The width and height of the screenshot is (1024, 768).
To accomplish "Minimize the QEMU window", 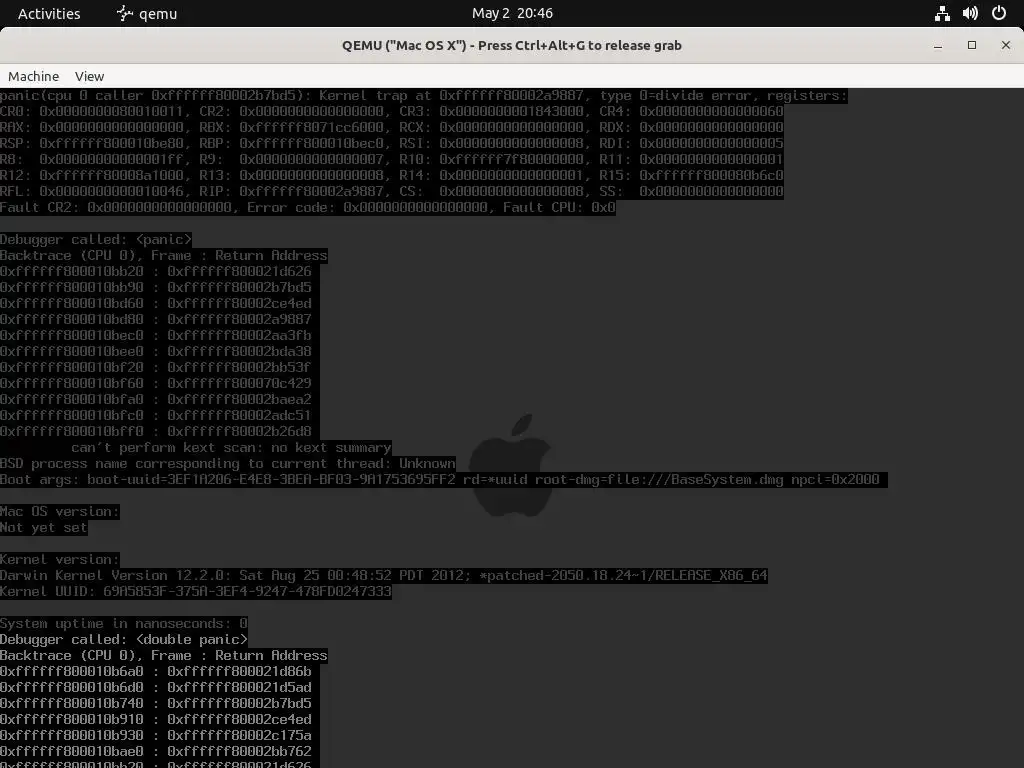I will pyautogui.click(x=938, y=45).
